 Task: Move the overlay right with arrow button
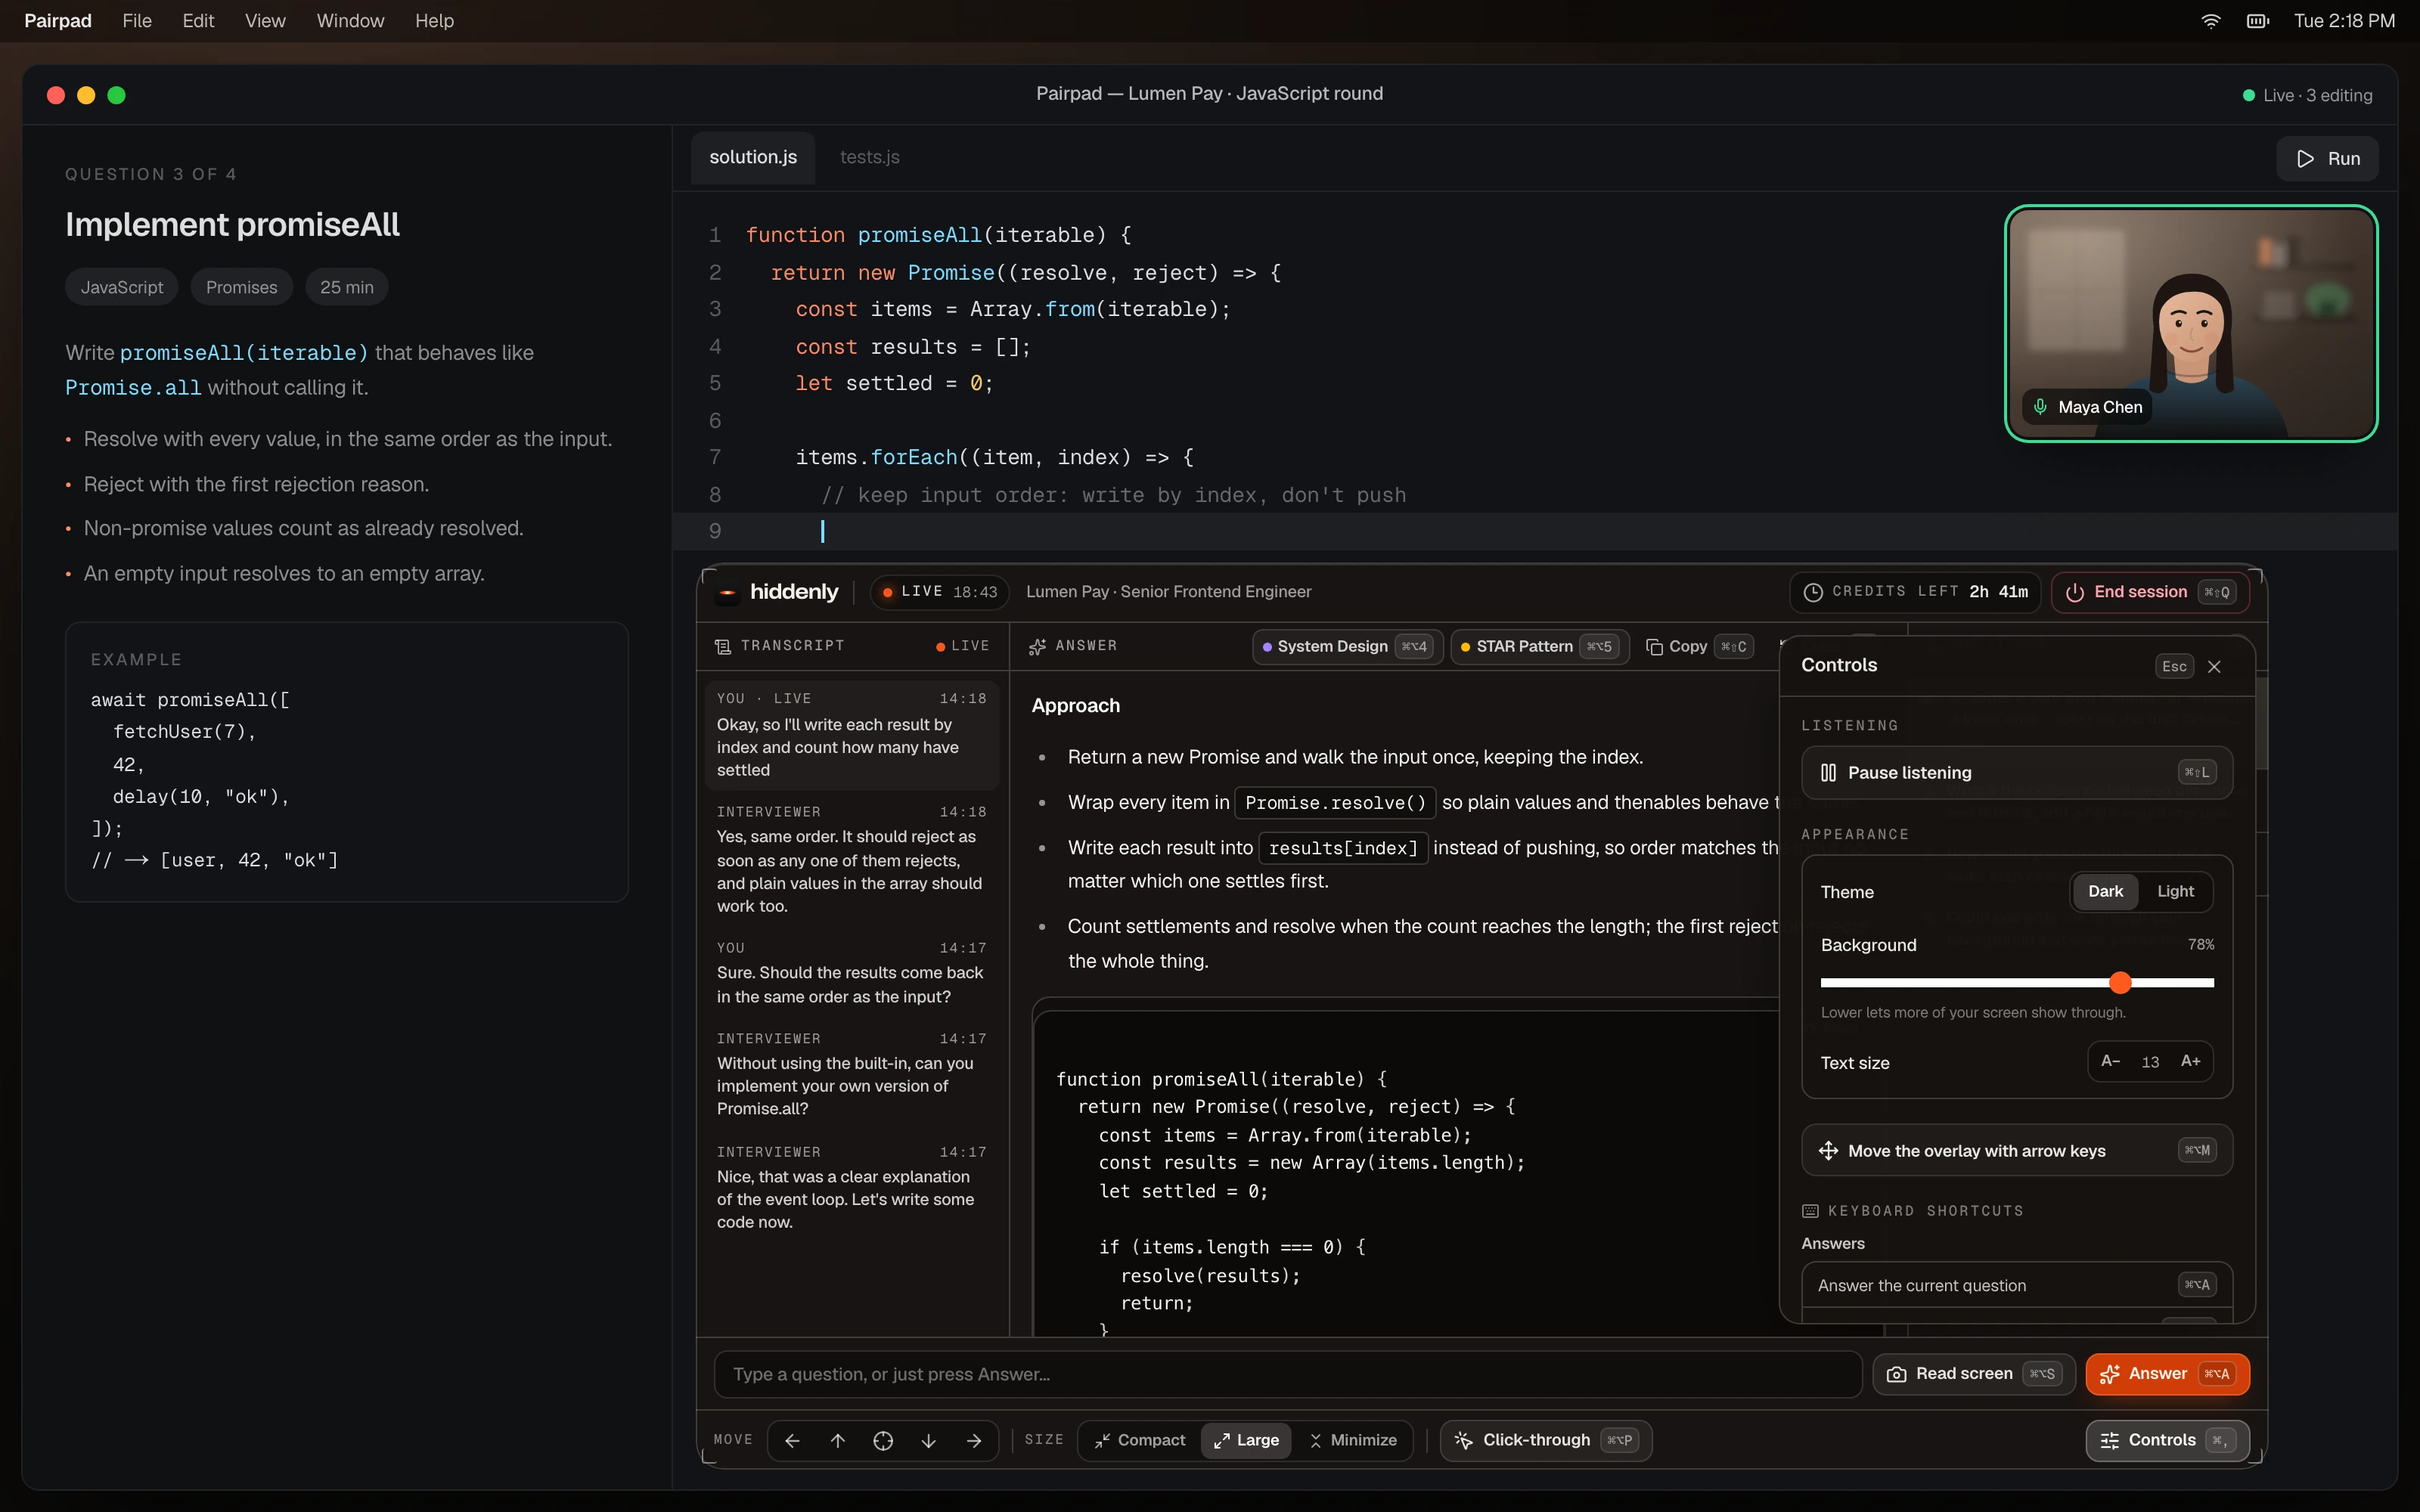tap(974, 1440)
